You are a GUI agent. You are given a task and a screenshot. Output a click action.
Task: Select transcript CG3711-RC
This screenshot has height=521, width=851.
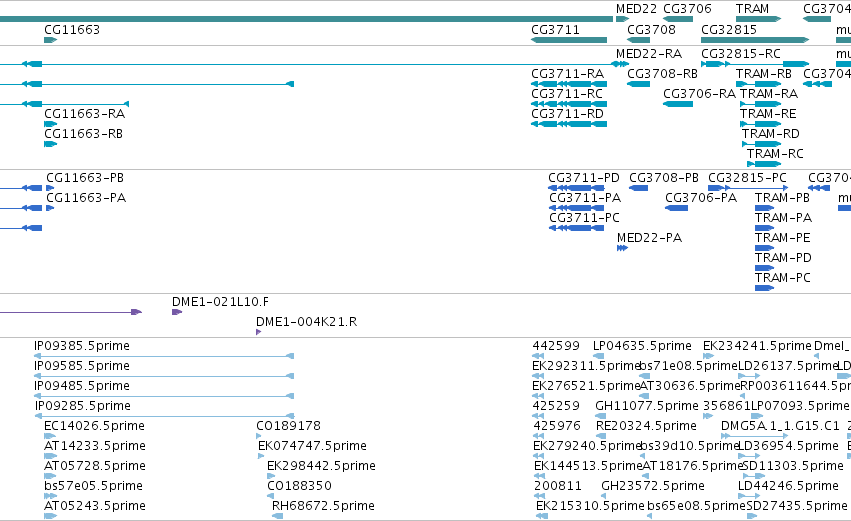tap(567, 94)
